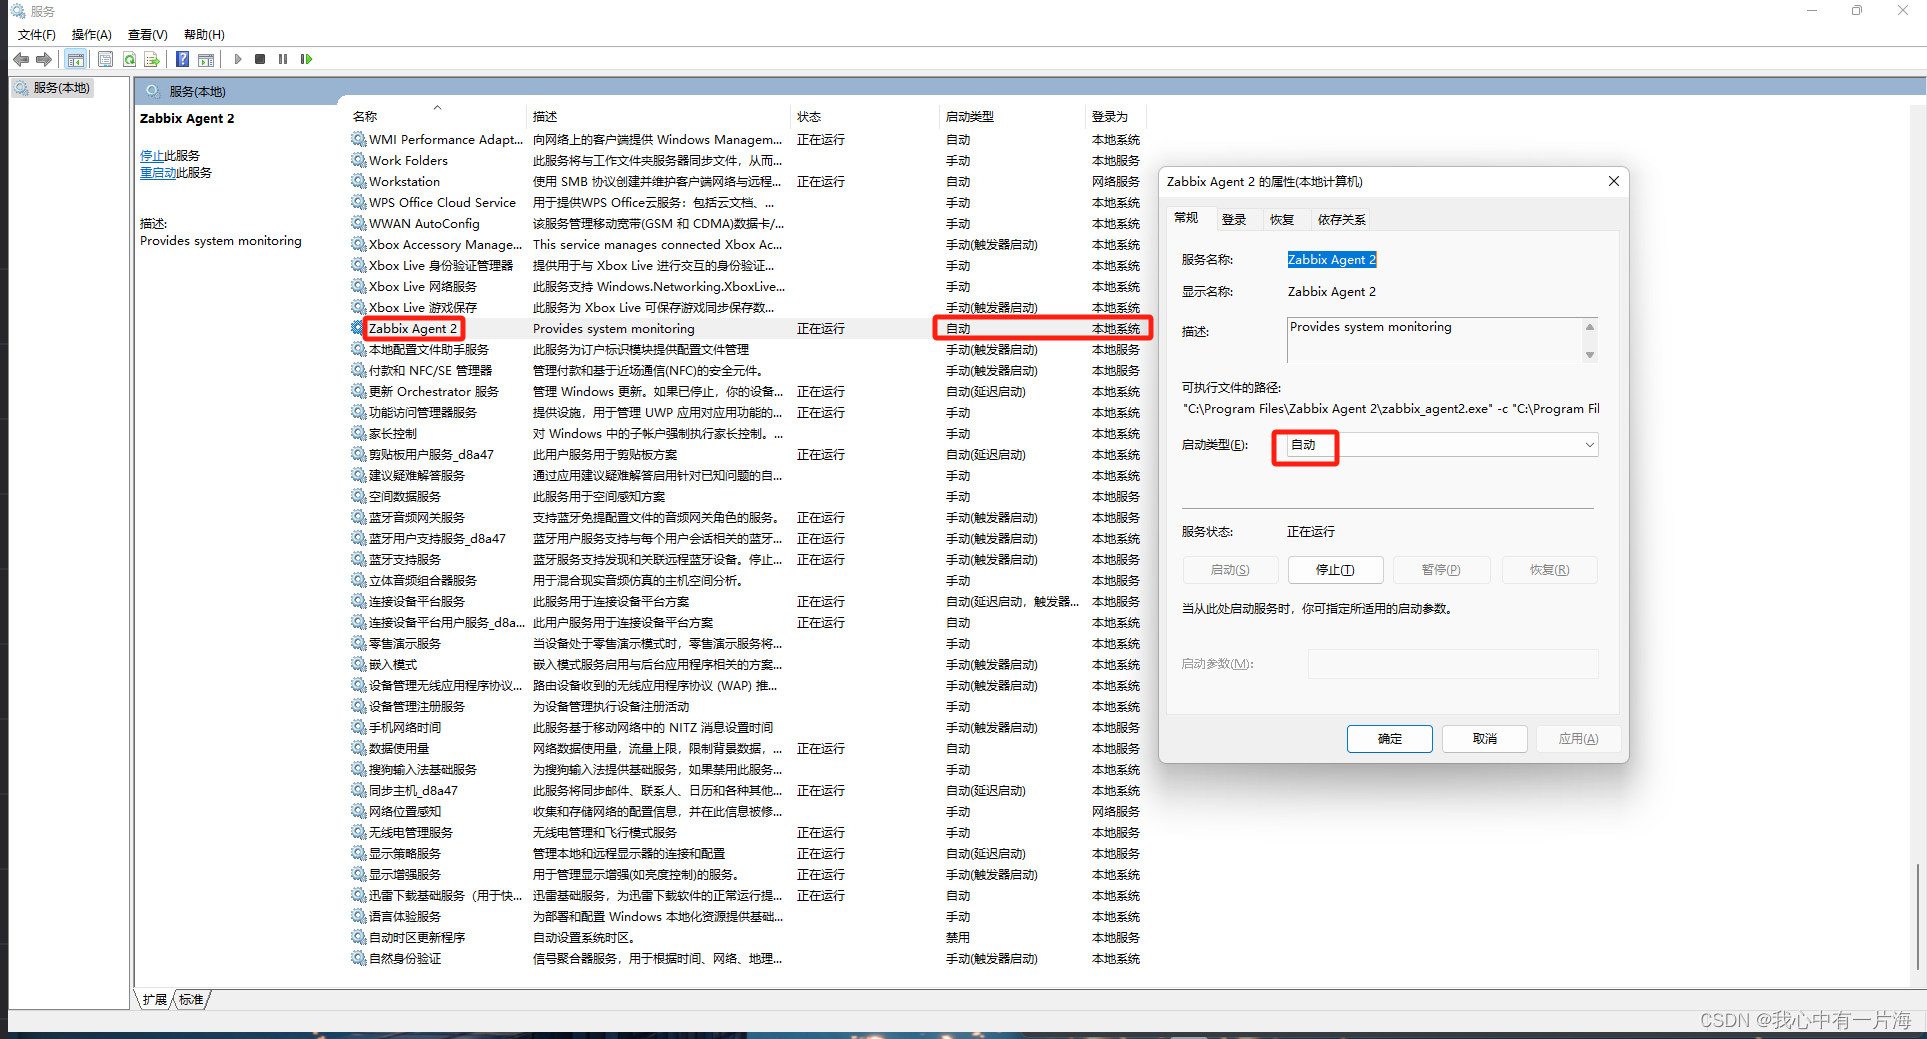Click the gear icon beside 数据使用量
Screen dimensions: 1927x1039
tap(358, 748)
